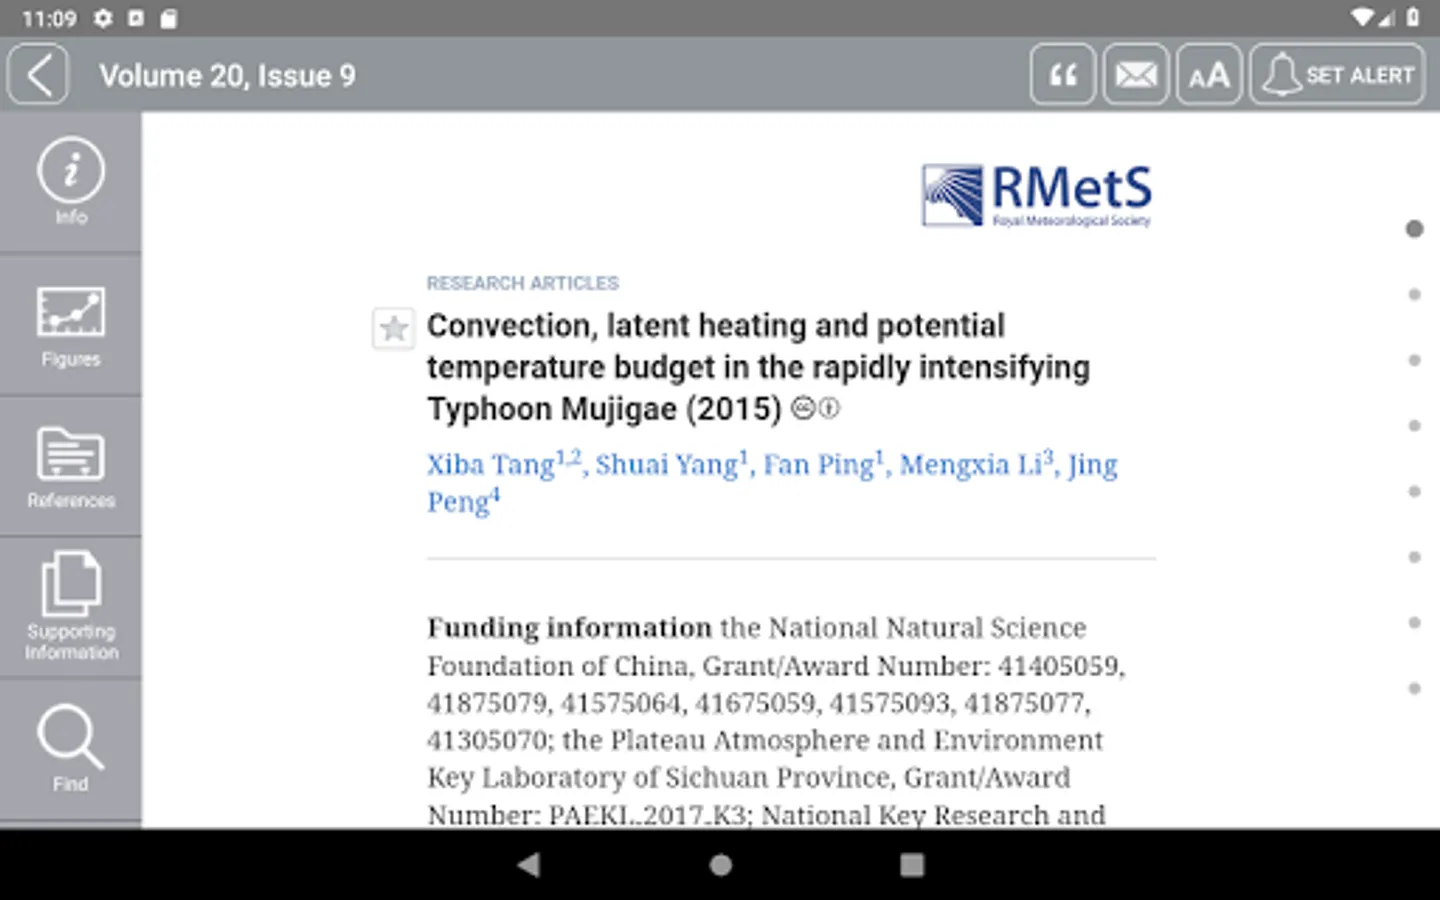Screen dimensions: 1440x900
Task: Open Supporting Information
Action: click(70, 607)
